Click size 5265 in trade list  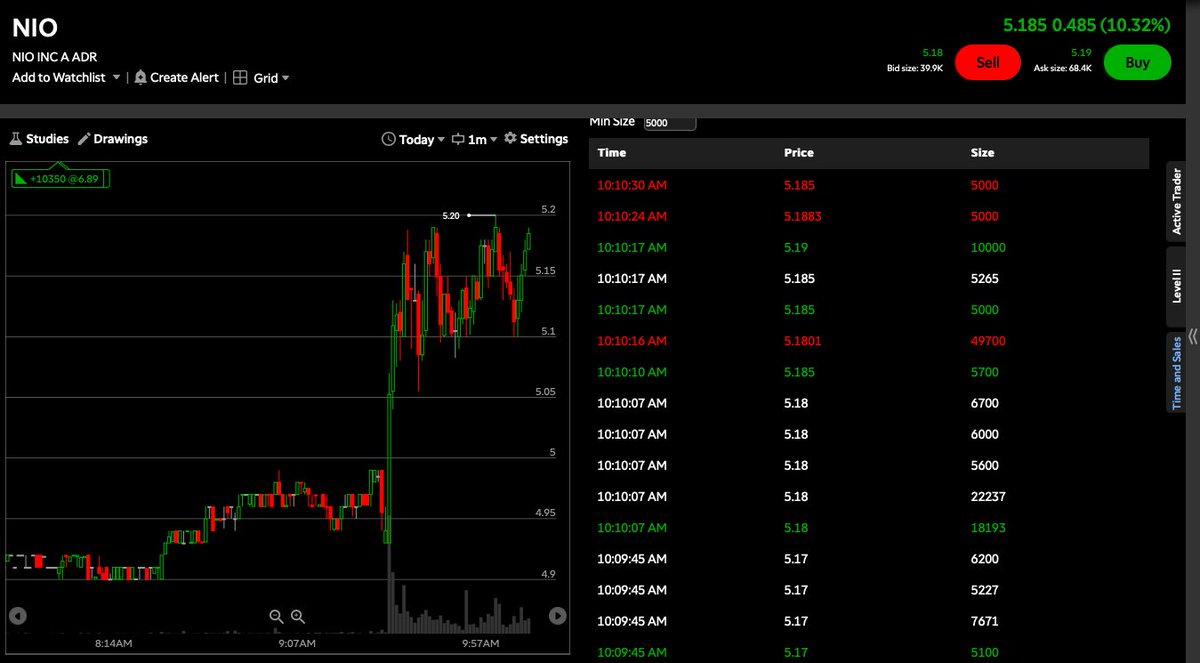pyautogui.click(x=985, y=279)
